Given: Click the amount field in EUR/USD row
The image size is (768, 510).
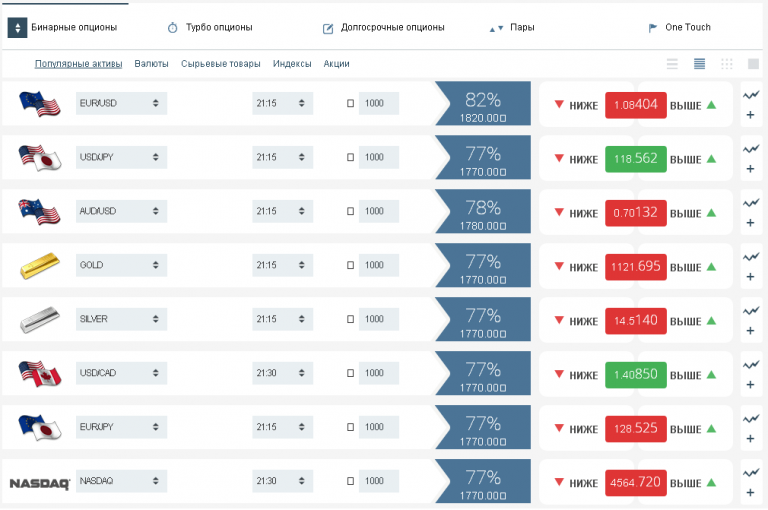Looking at the screenshot, I should 379,103.
